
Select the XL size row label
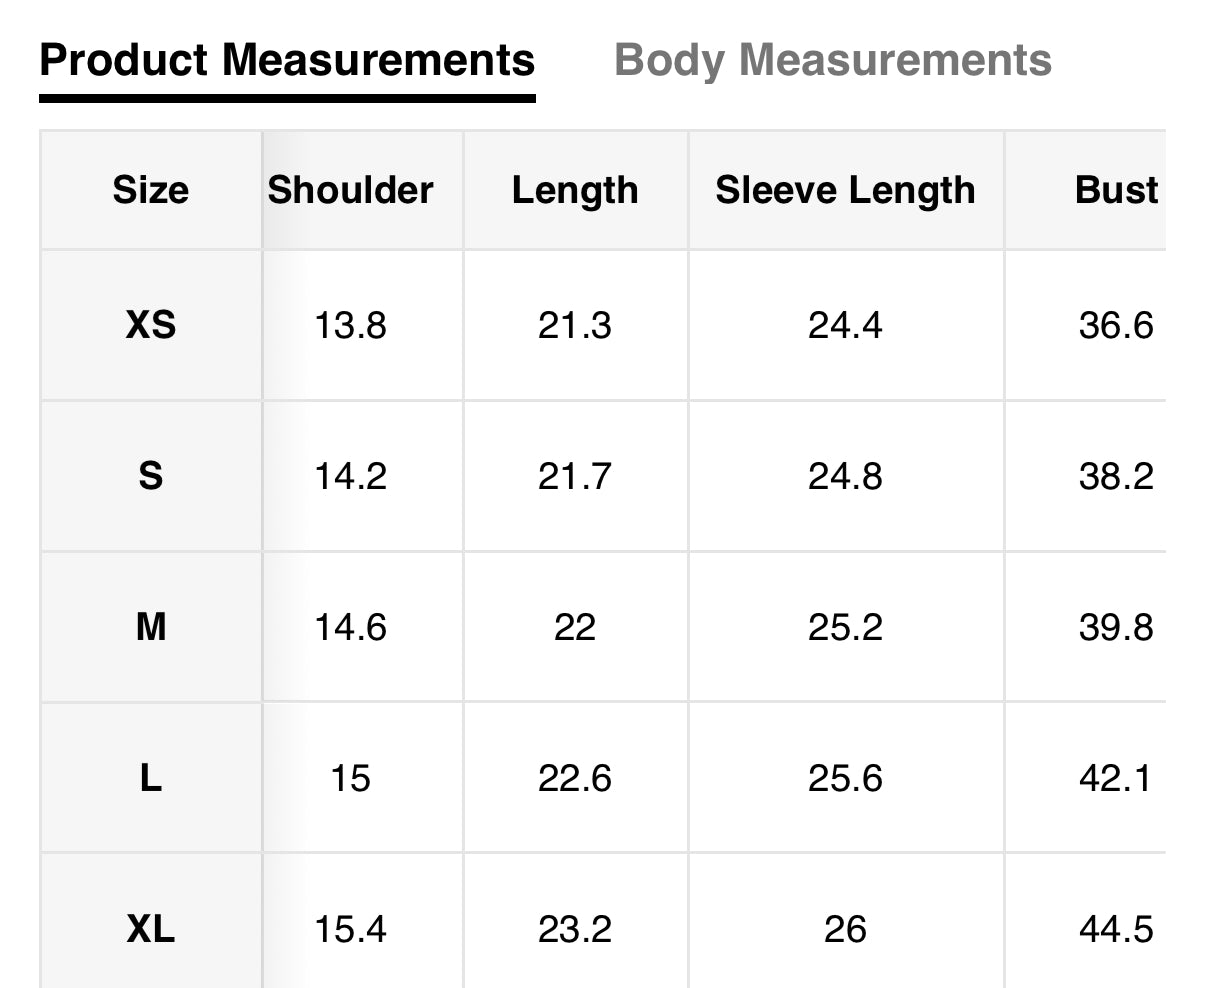pos(151,930)
